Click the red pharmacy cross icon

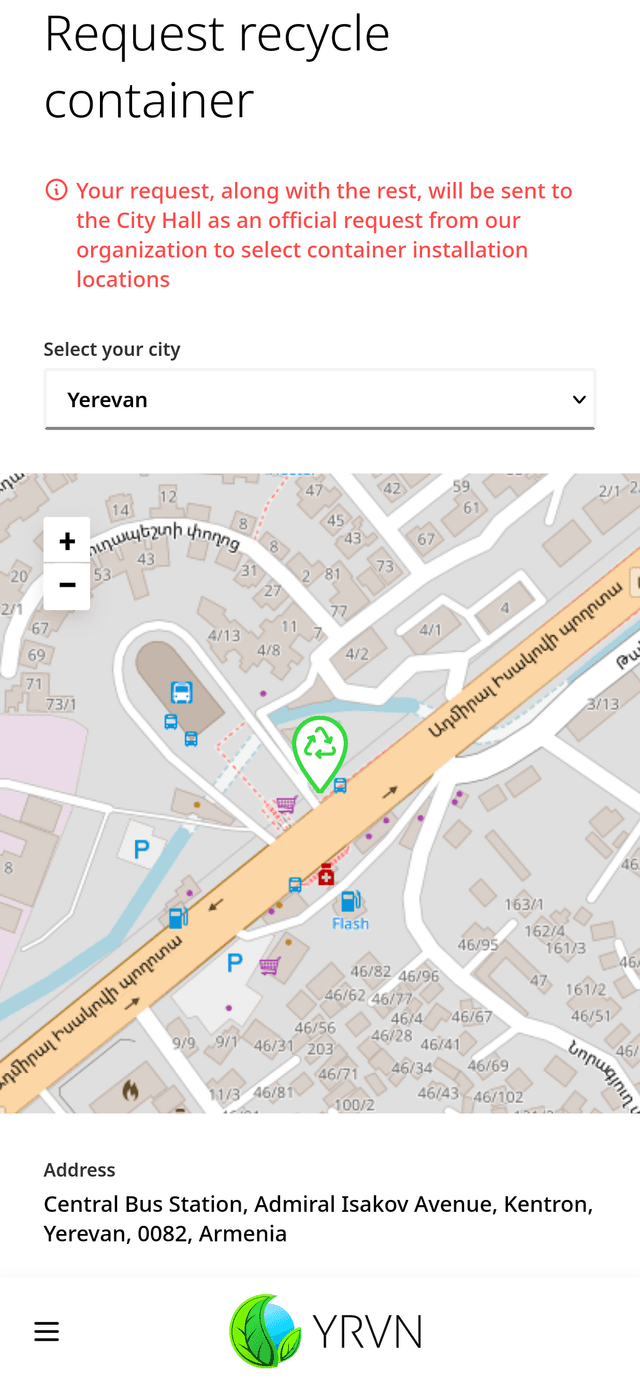click(x=326, y=874)
